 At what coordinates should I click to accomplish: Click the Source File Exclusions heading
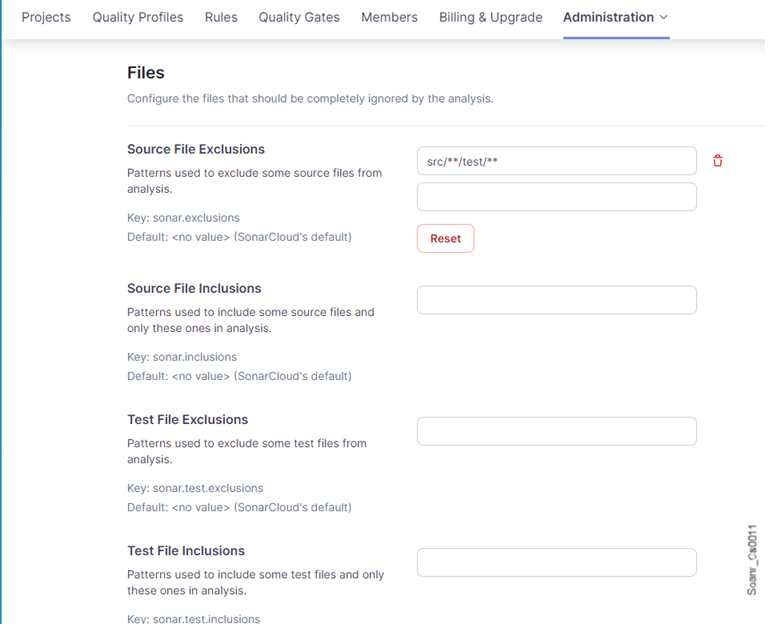pos(196,149)
